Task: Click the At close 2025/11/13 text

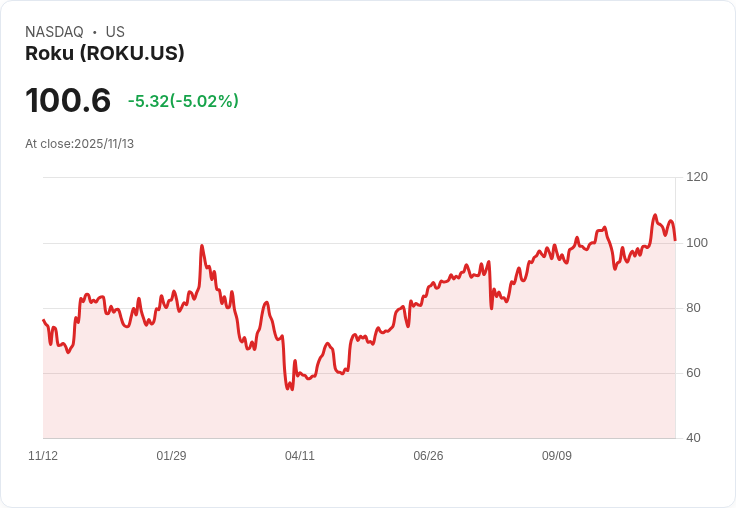Action: (x=79, y=144)
